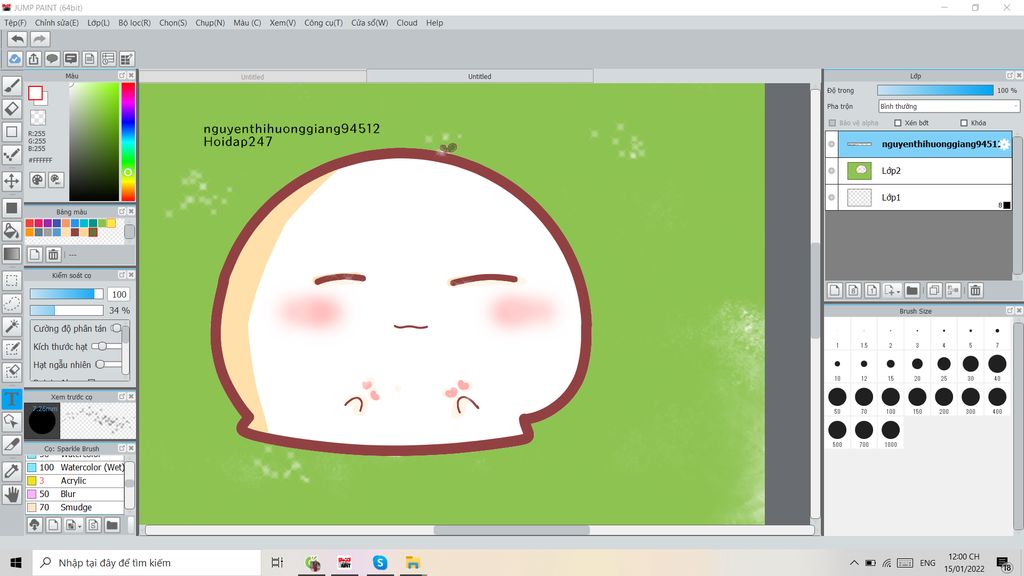
Task: Pick brush size 1000 preset
Action: click(891, 430)
